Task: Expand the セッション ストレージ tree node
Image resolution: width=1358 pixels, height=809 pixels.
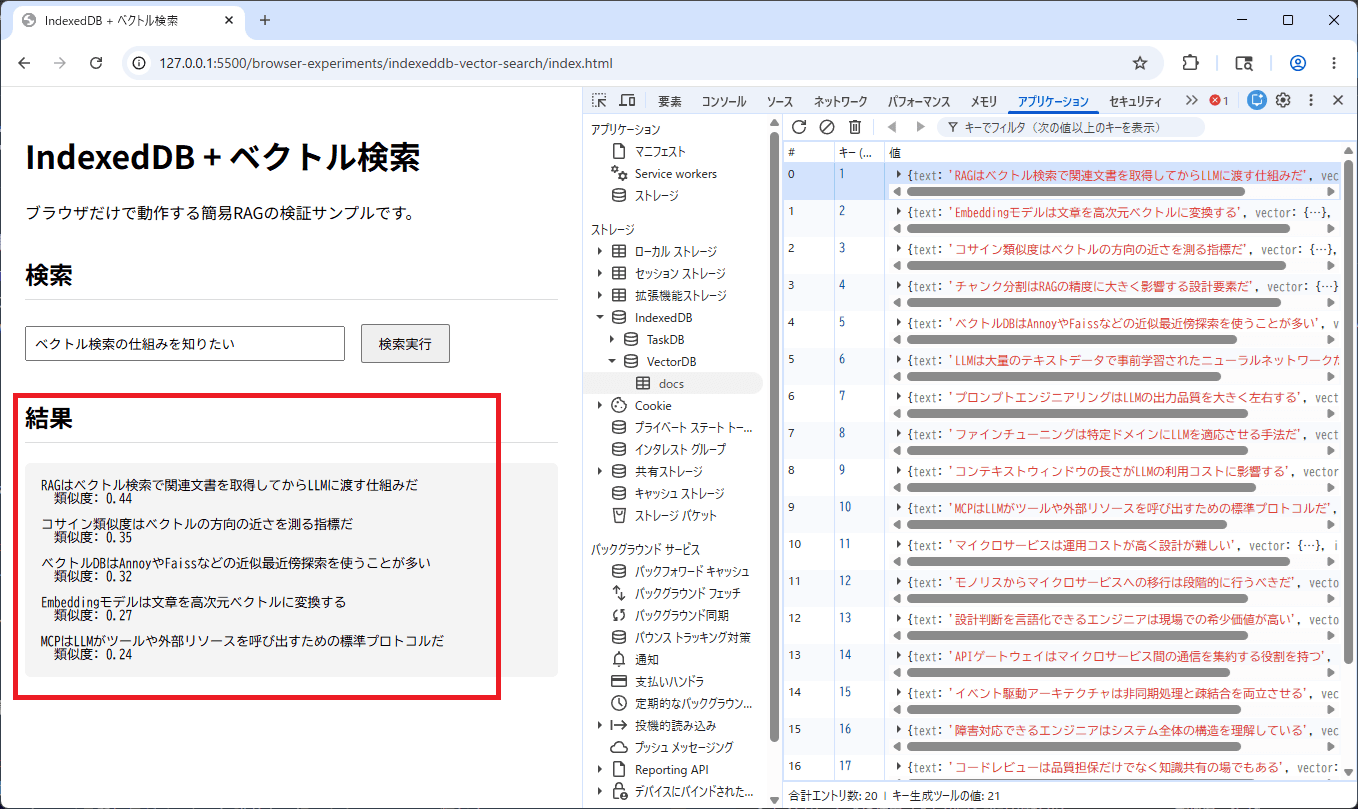Action: coord(600,274)
